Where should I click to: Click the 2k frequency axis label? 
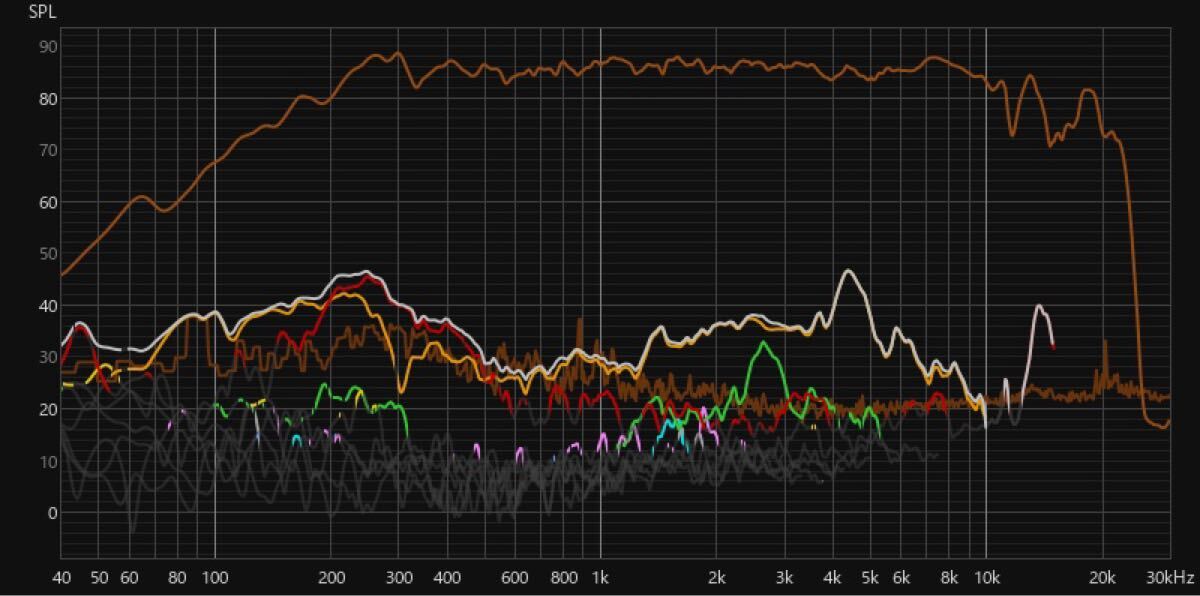[x=716, y=577]
